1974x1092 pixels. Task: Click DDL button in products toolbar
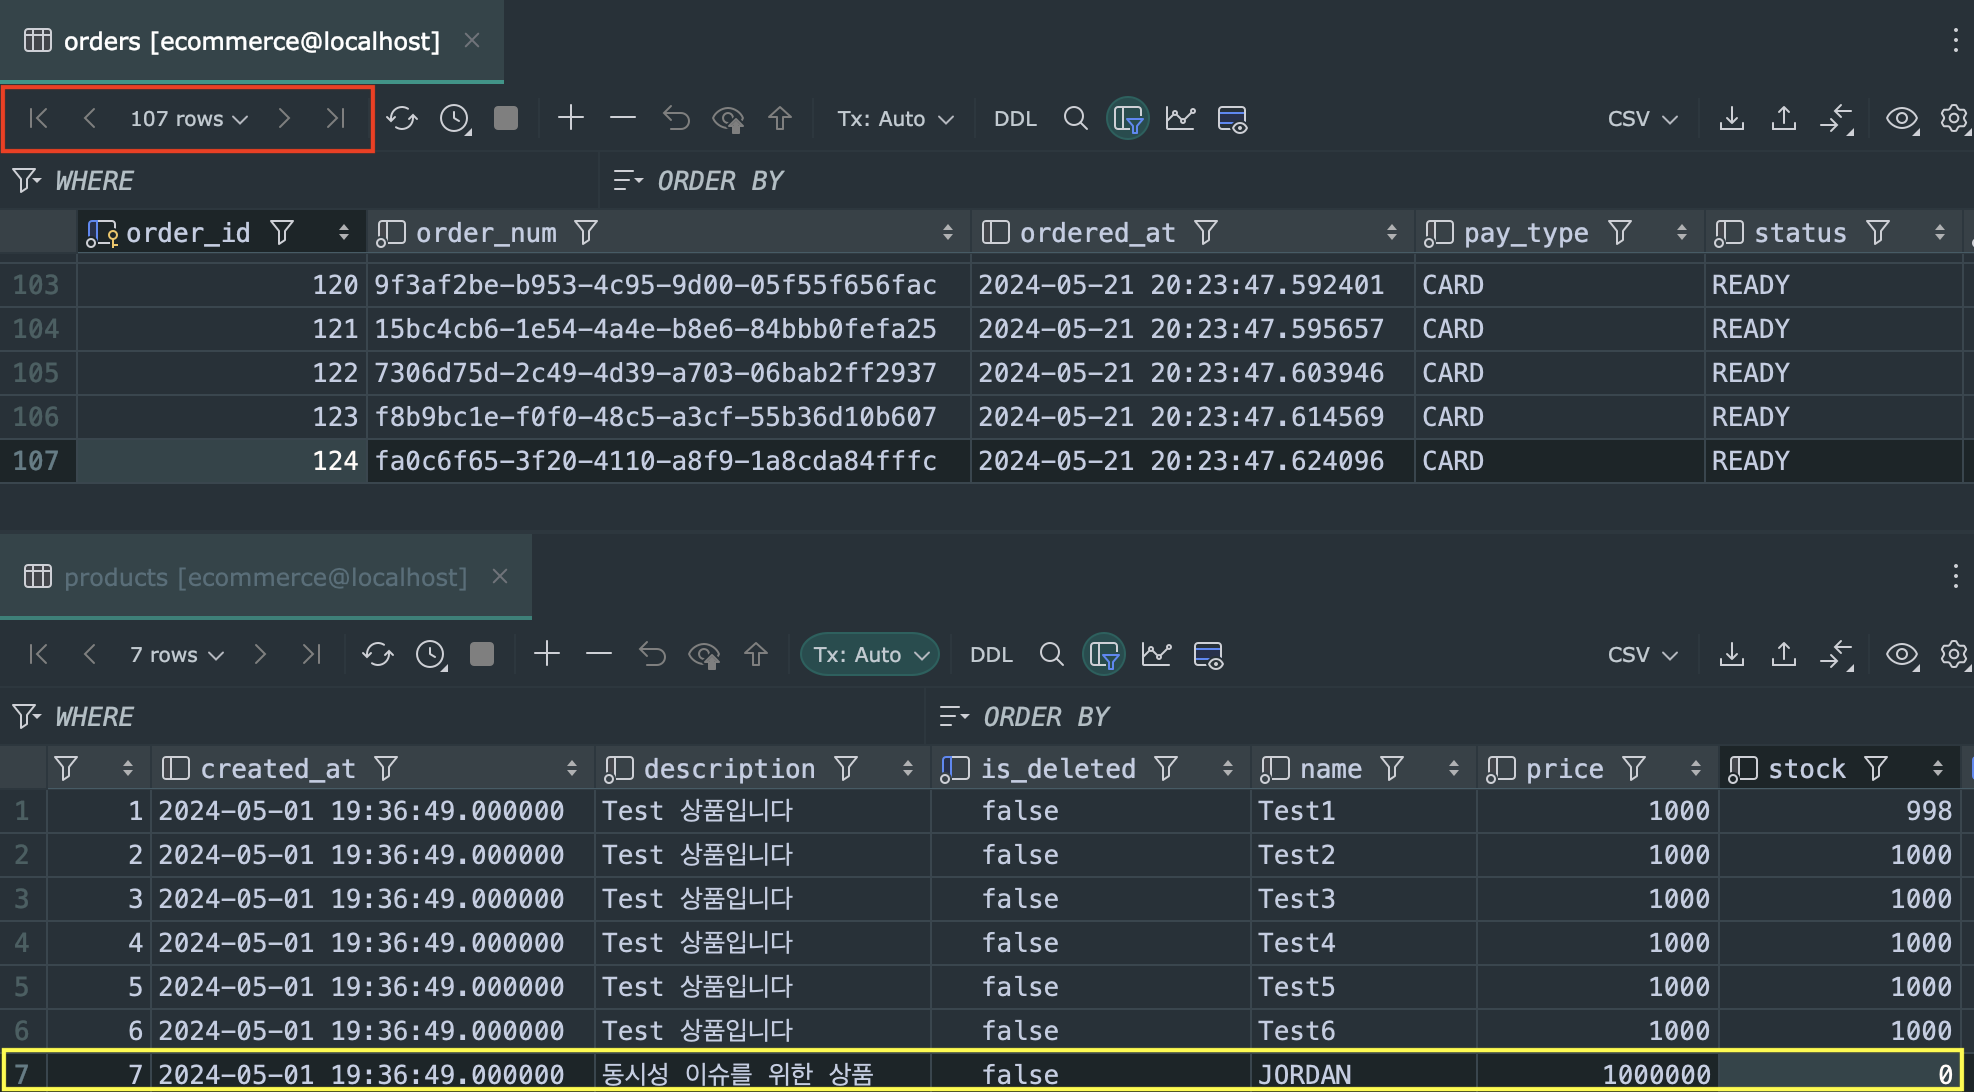click(991, 655)
